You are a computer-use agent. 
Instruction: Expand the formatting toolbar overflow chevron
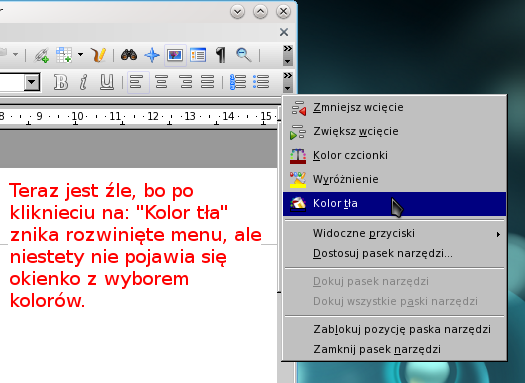click(288, 82)
